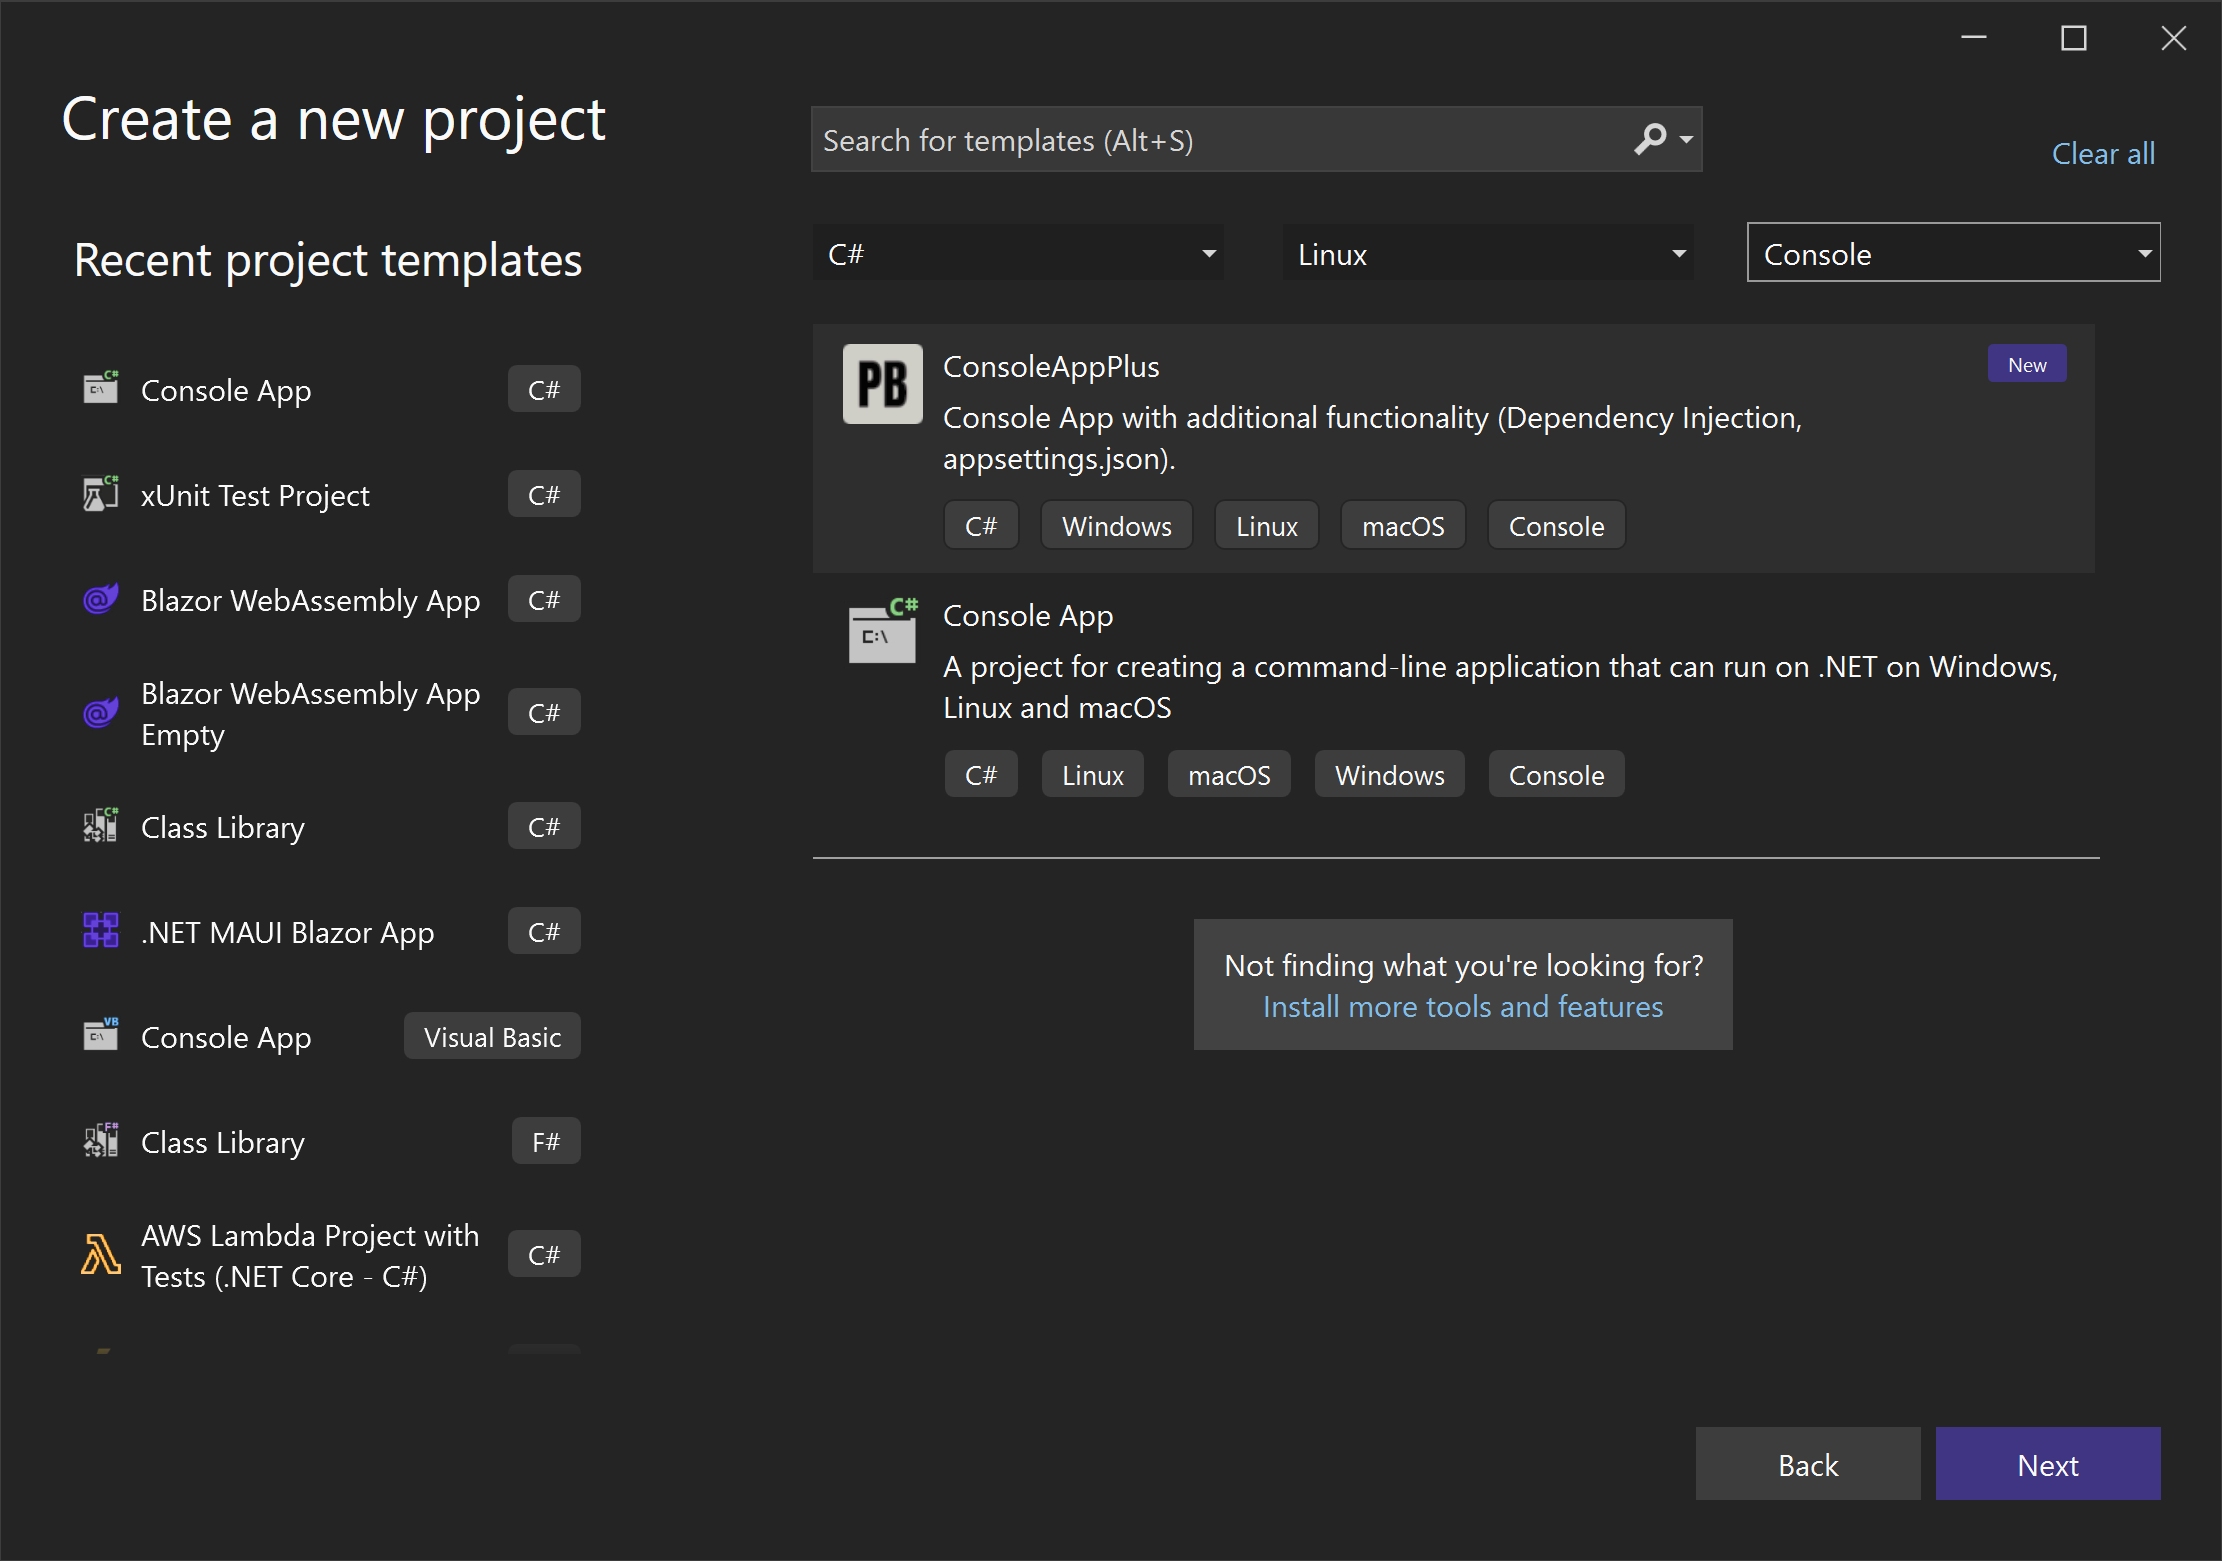Image resolution: width=2222 pixels, height=1561 pixels.
Task: Open the C# language filter dropdown
Action: coord(1019,254)
